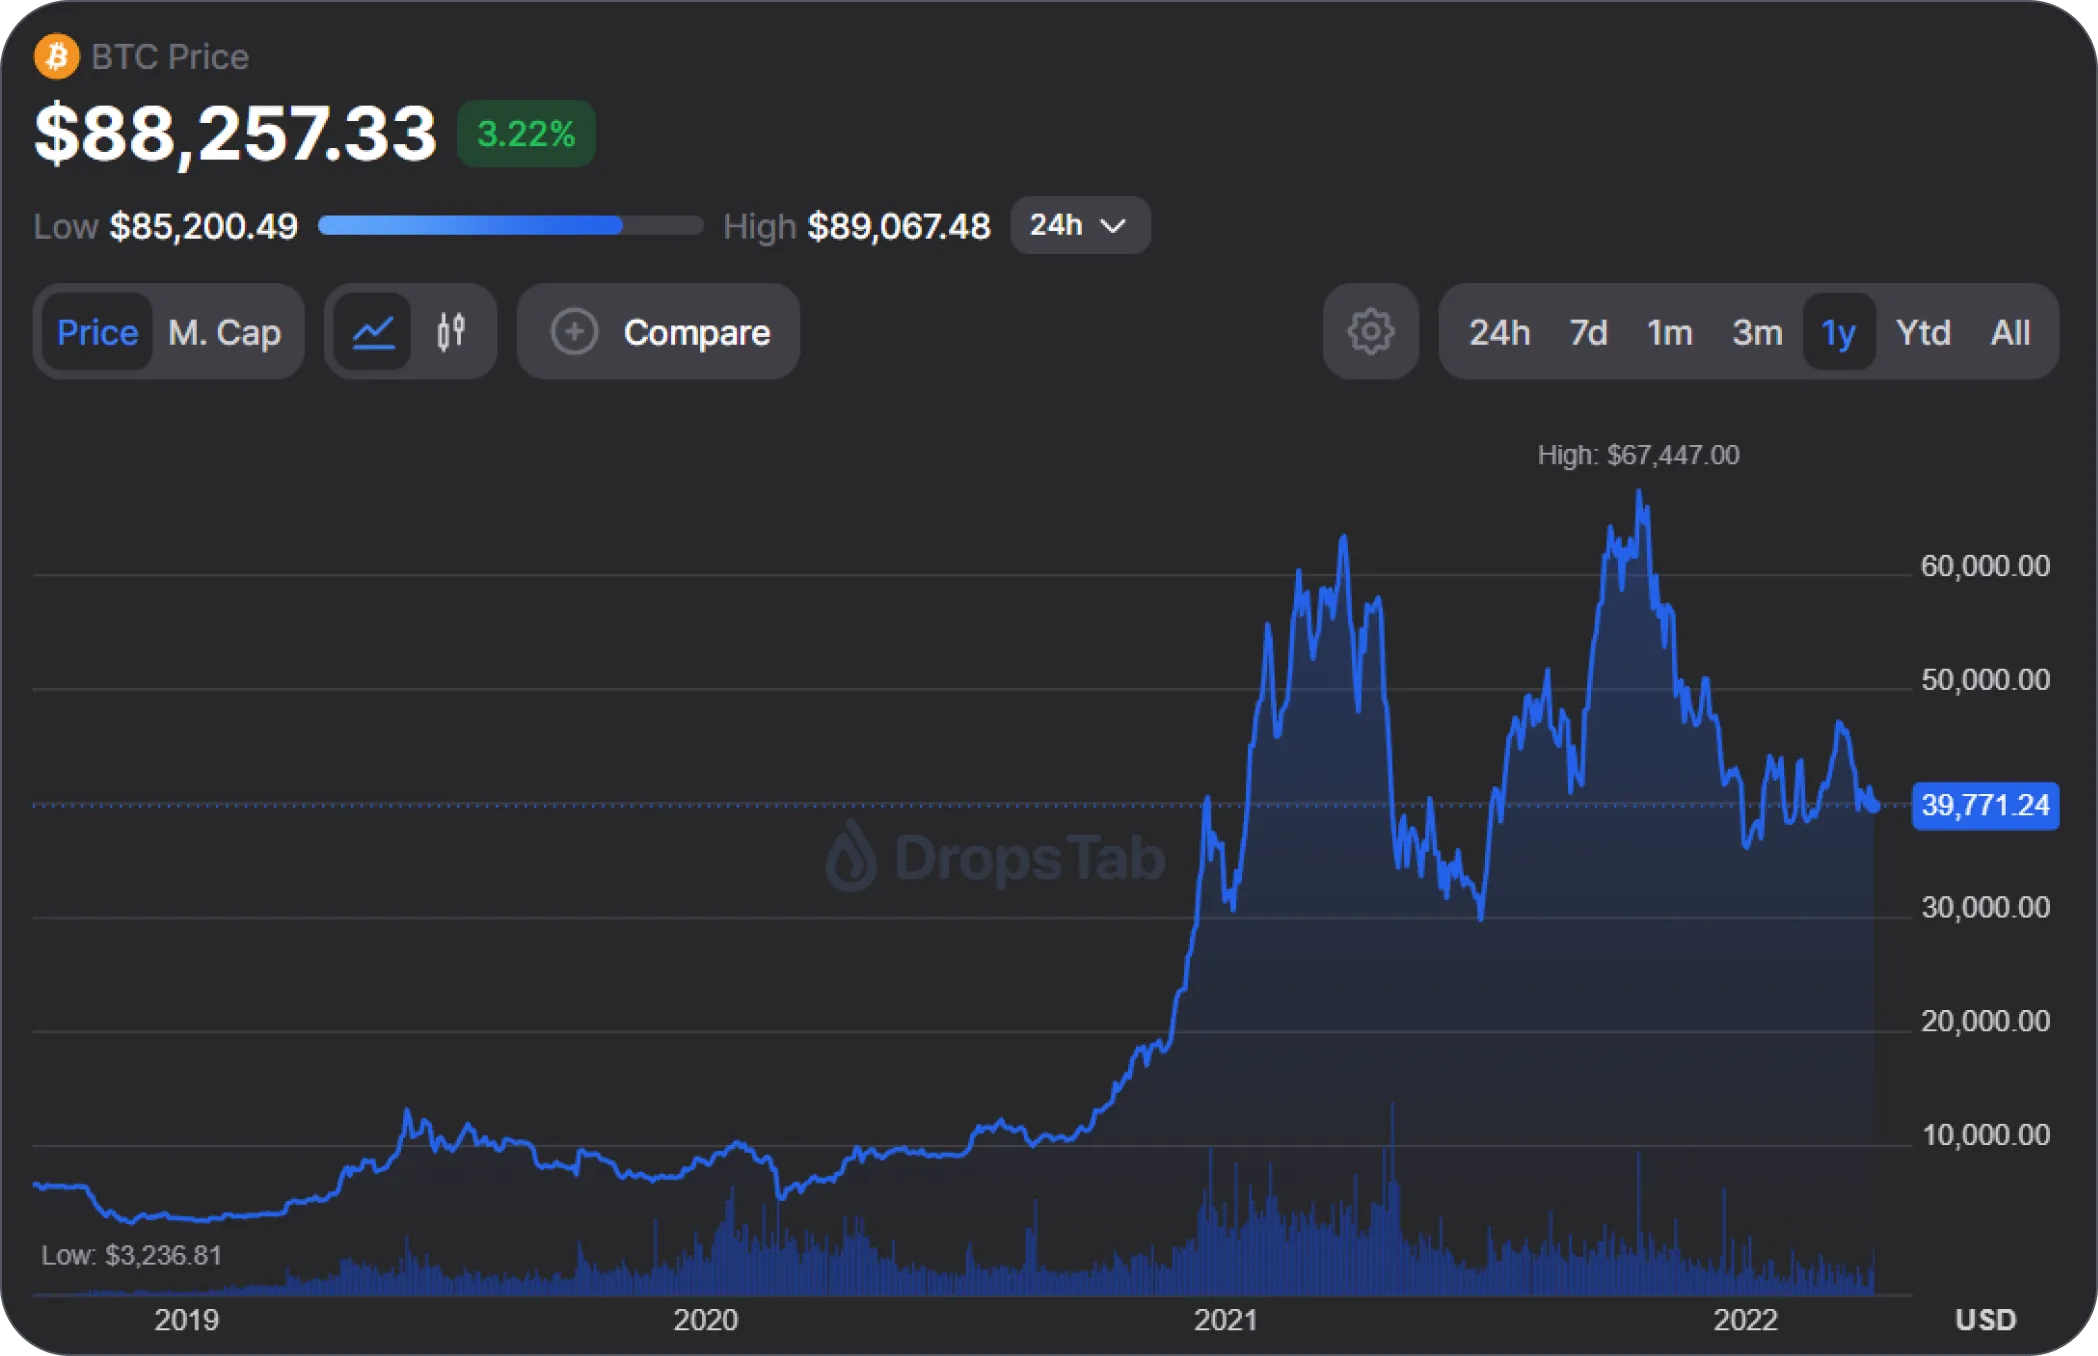This screenshot has height=1356, width=2098.
Task: Switch to line chart view icon
Action: (373, 332)
